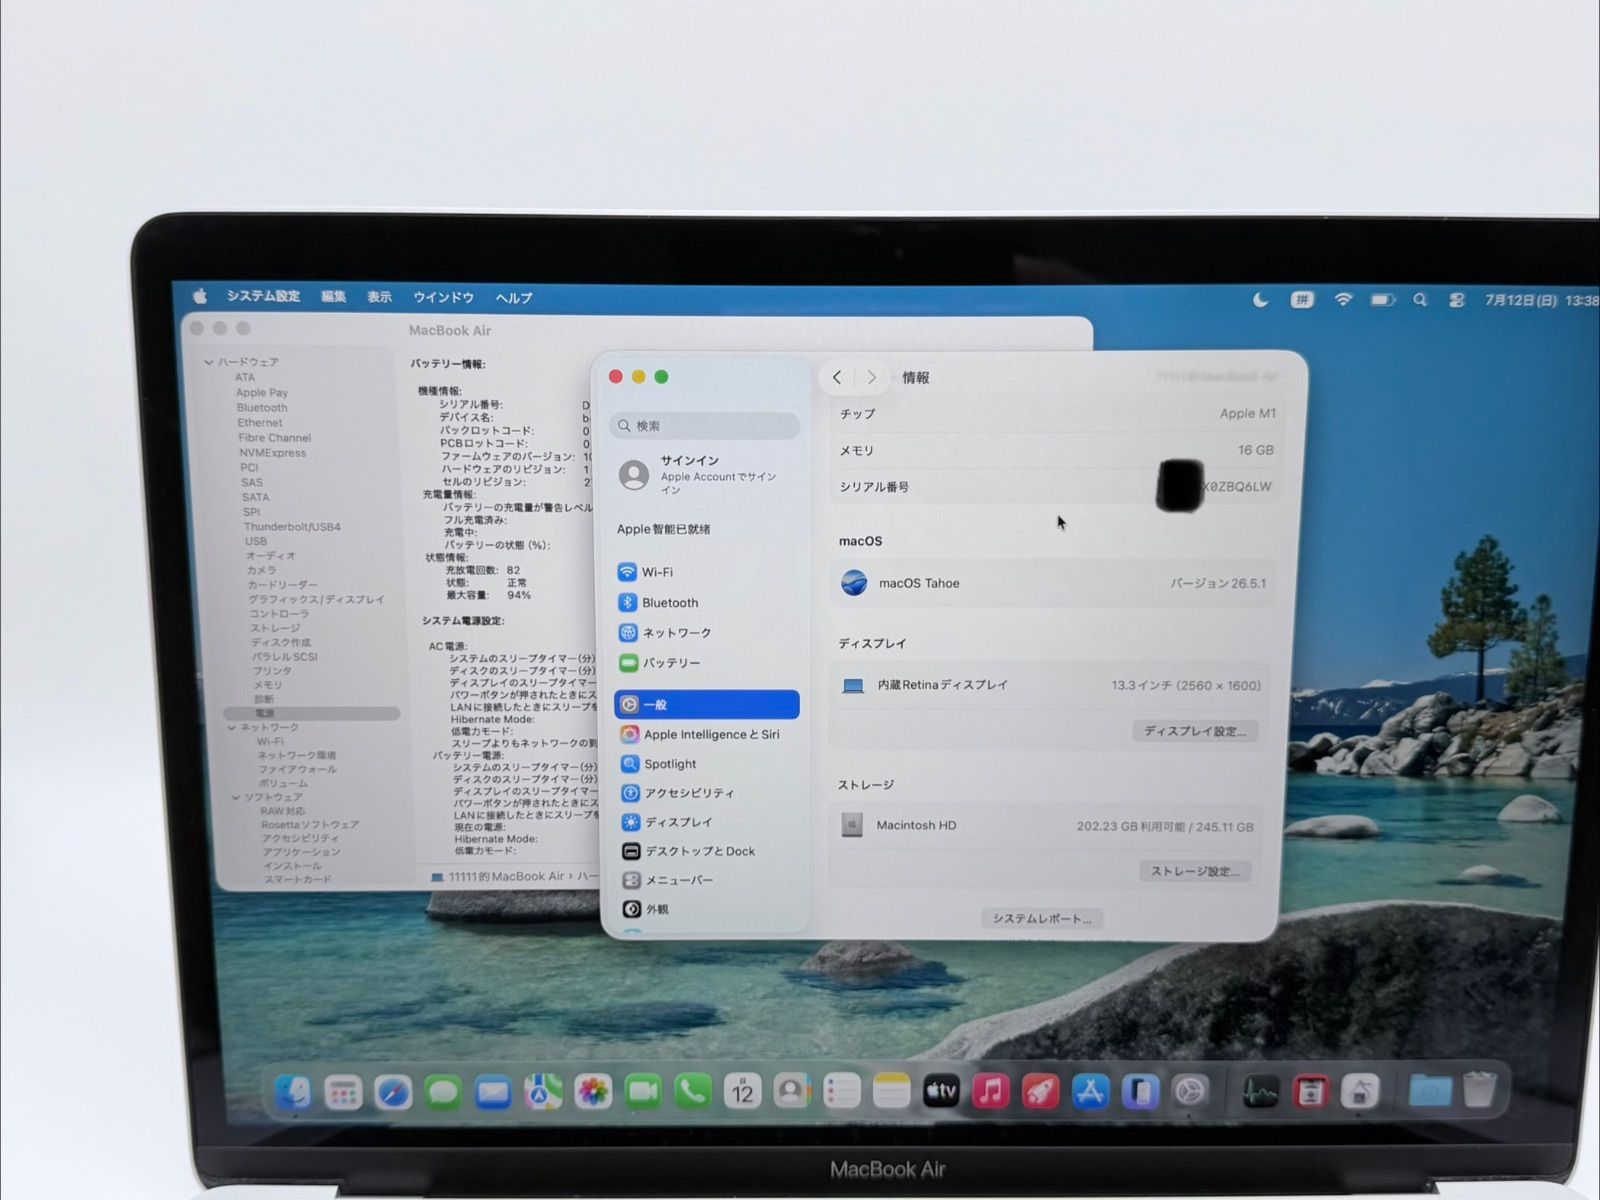Image resolution: width=1600 pixels, height=1200 pixels.
Task: Click the Wi-Fi status menu bar icon
Action: click(x=1343, y=300)
